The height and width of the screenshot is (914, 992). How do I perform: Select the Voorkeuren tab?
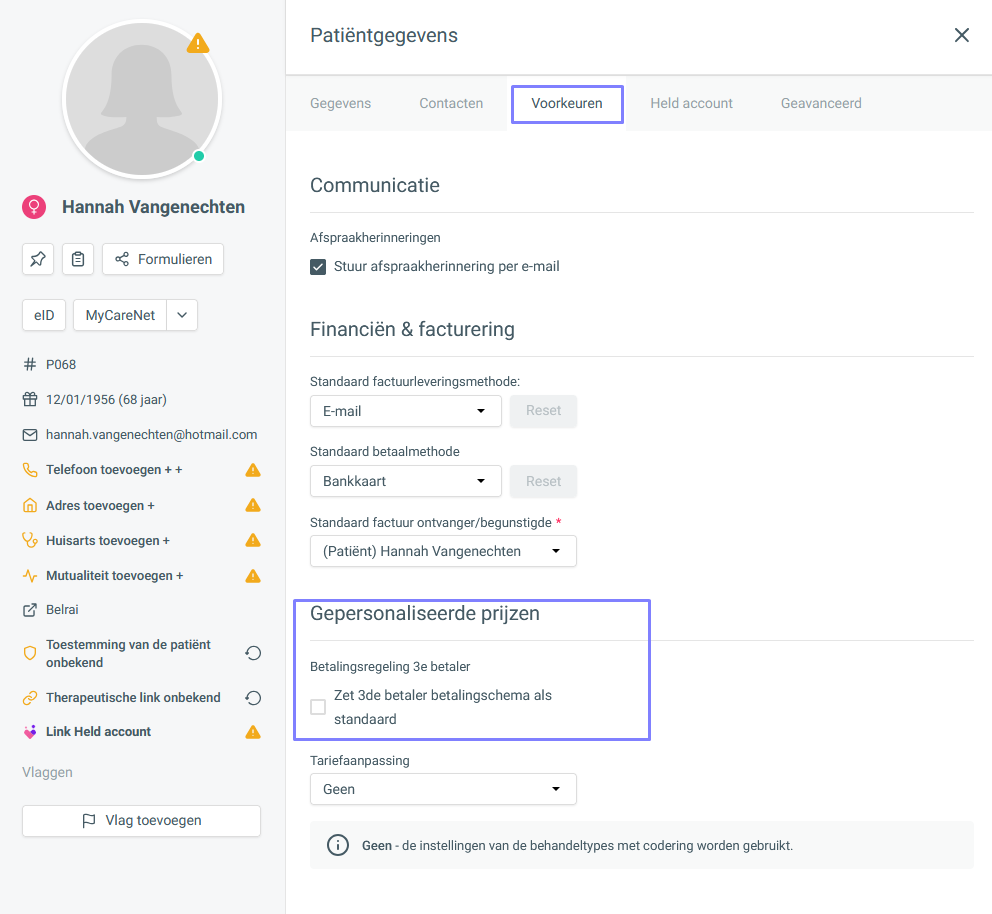[567, 103]
